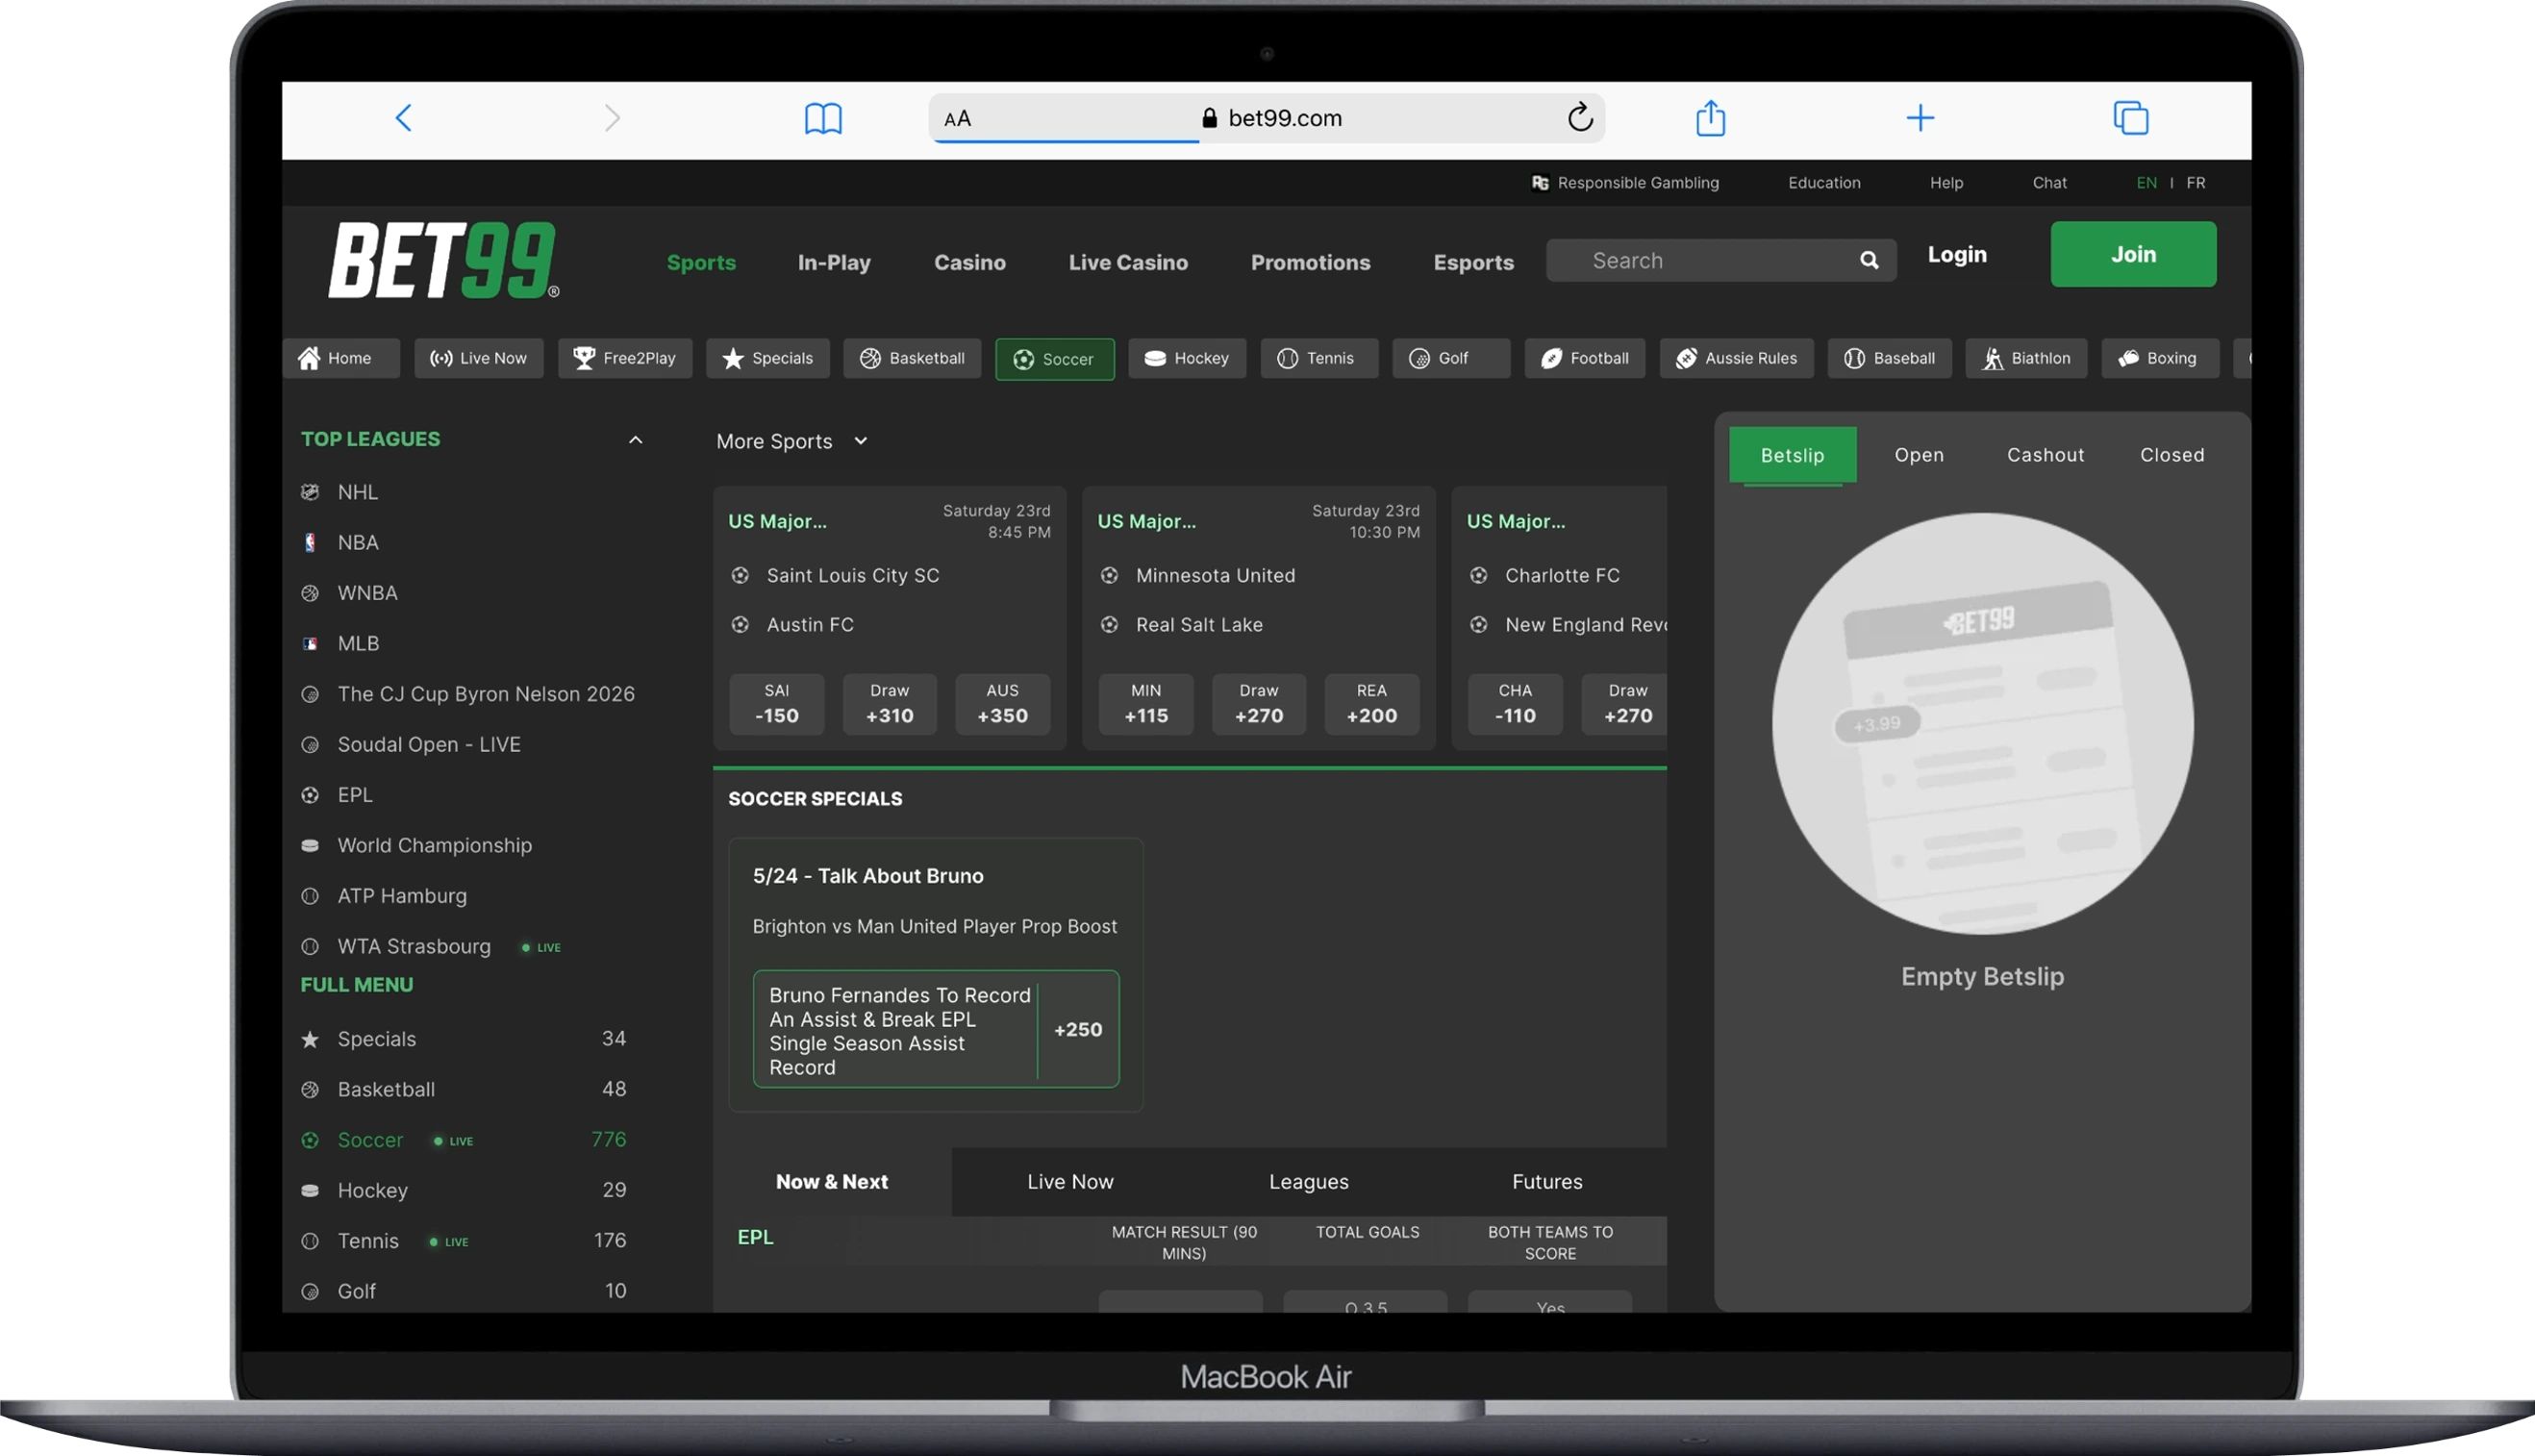Screen dimensions: 2535x1456
Task: Collapse the Top Leagues section chevron
Action: coord(635,439)
